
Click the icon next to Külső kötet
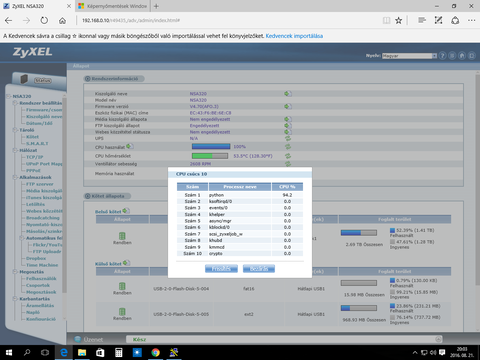(126, 263)
